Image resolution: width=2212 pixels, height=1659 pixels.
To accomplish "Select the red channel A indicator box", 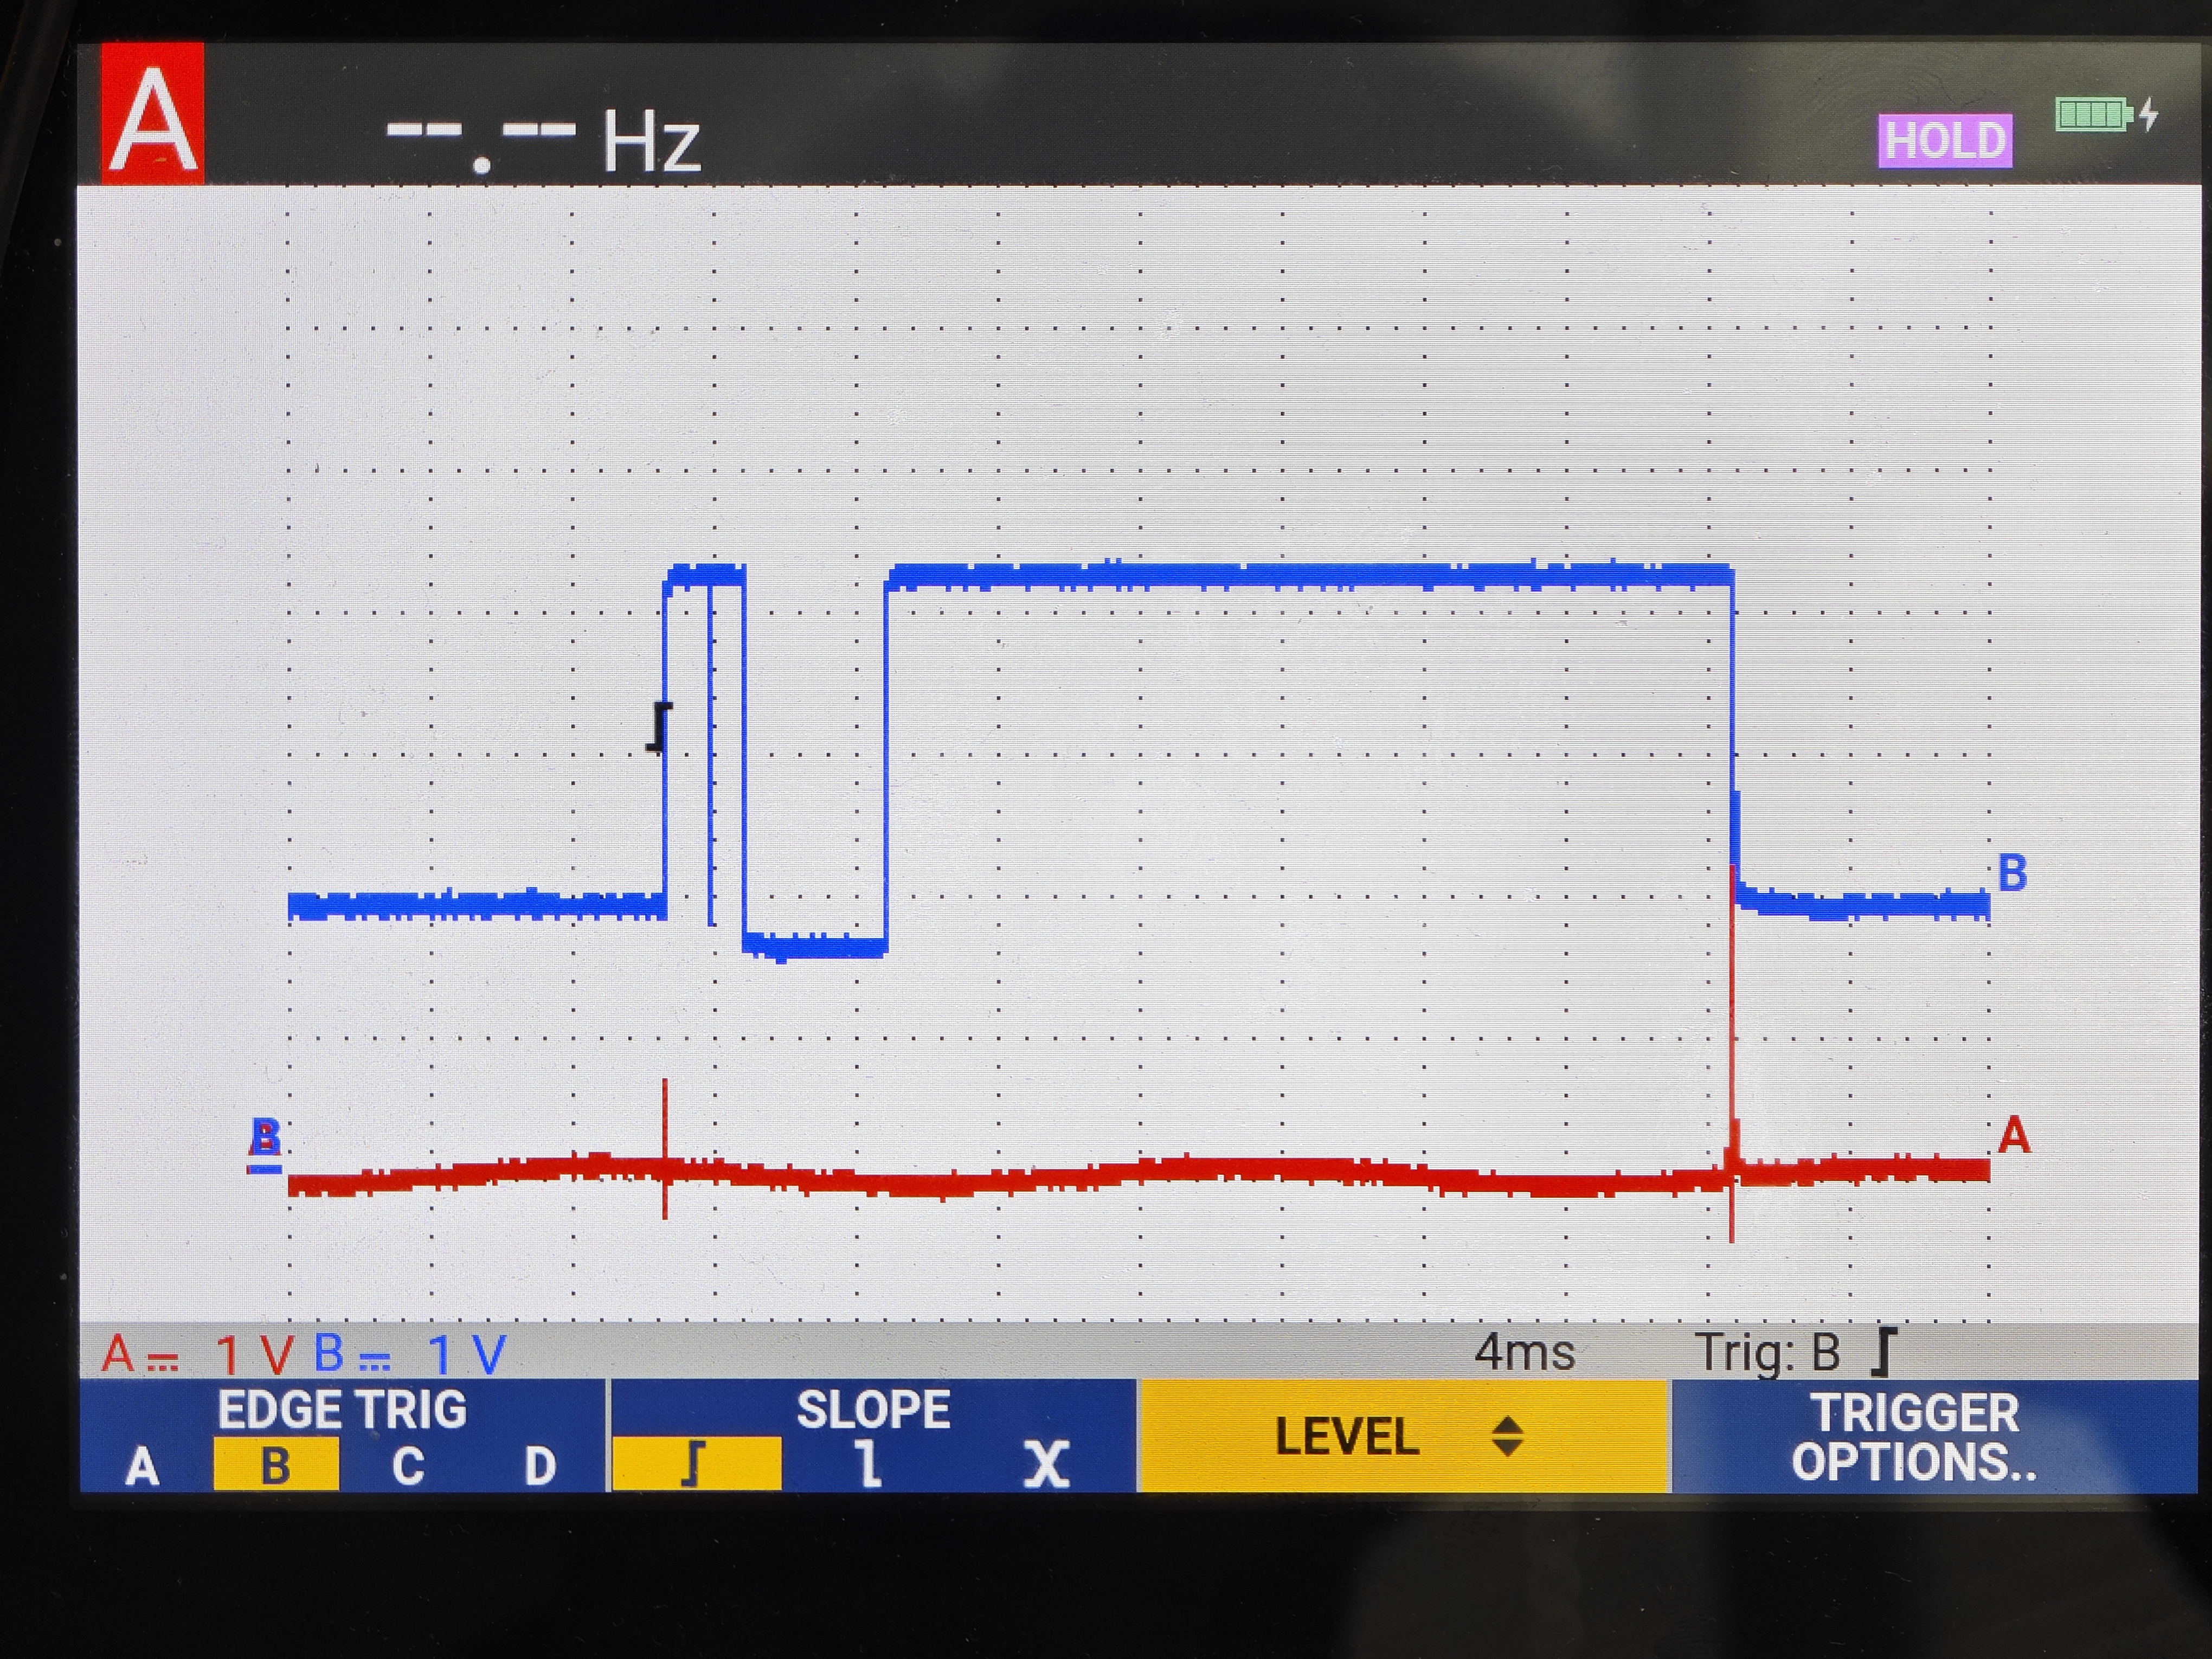I will point(152,113).
